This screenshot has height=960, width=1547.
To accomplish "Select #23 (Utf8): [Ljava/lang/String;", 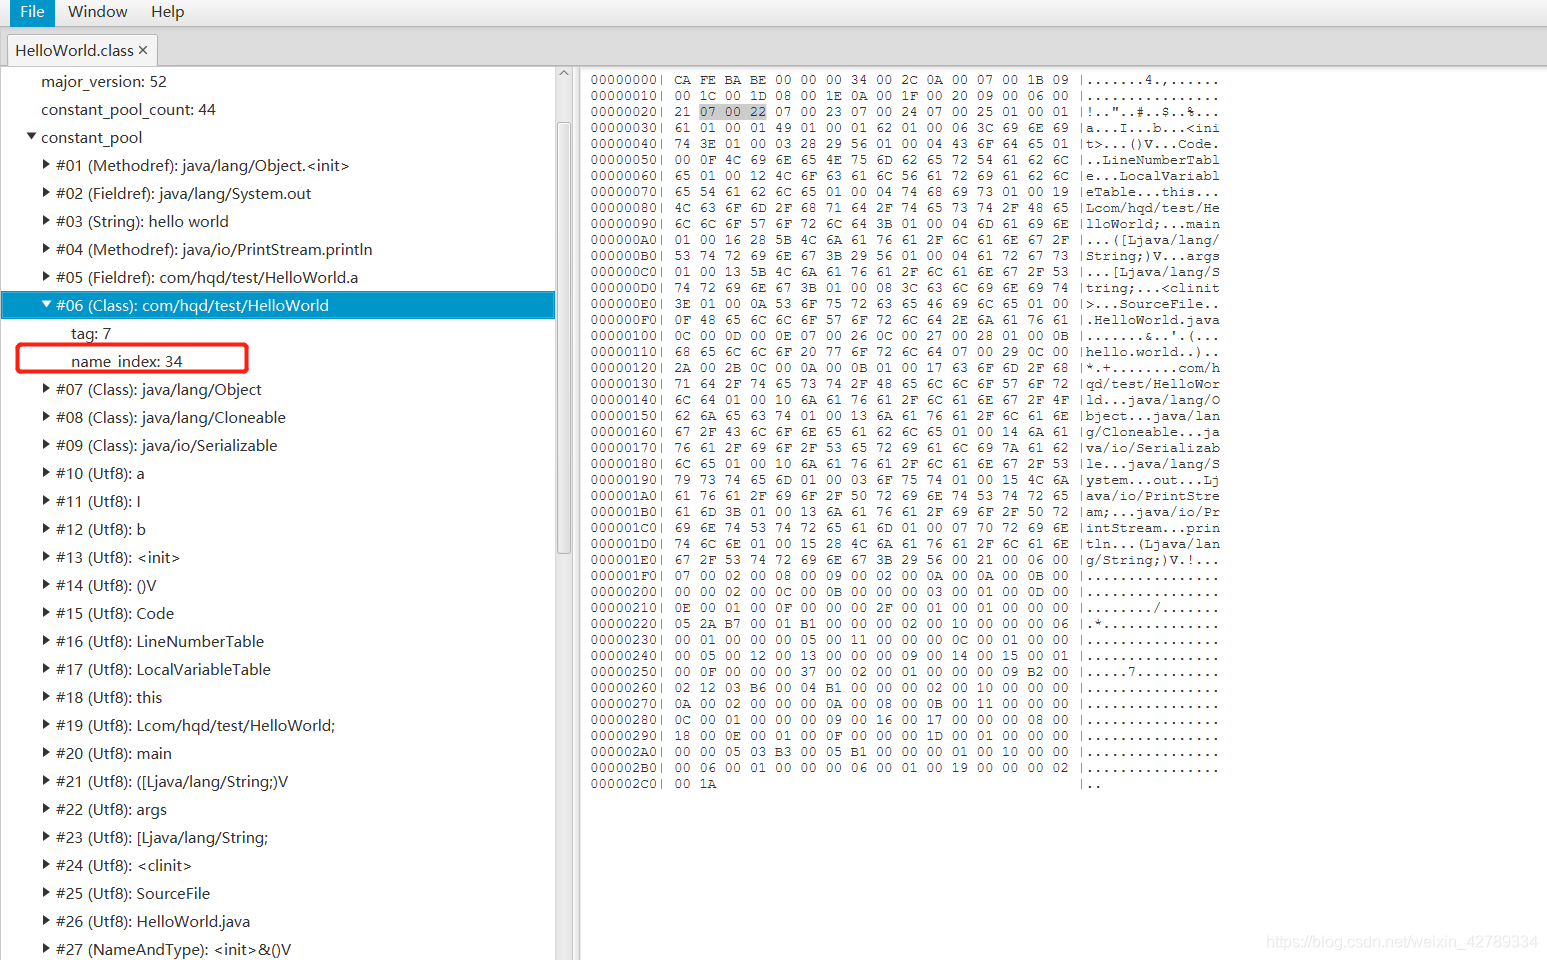I will point(162,837).
